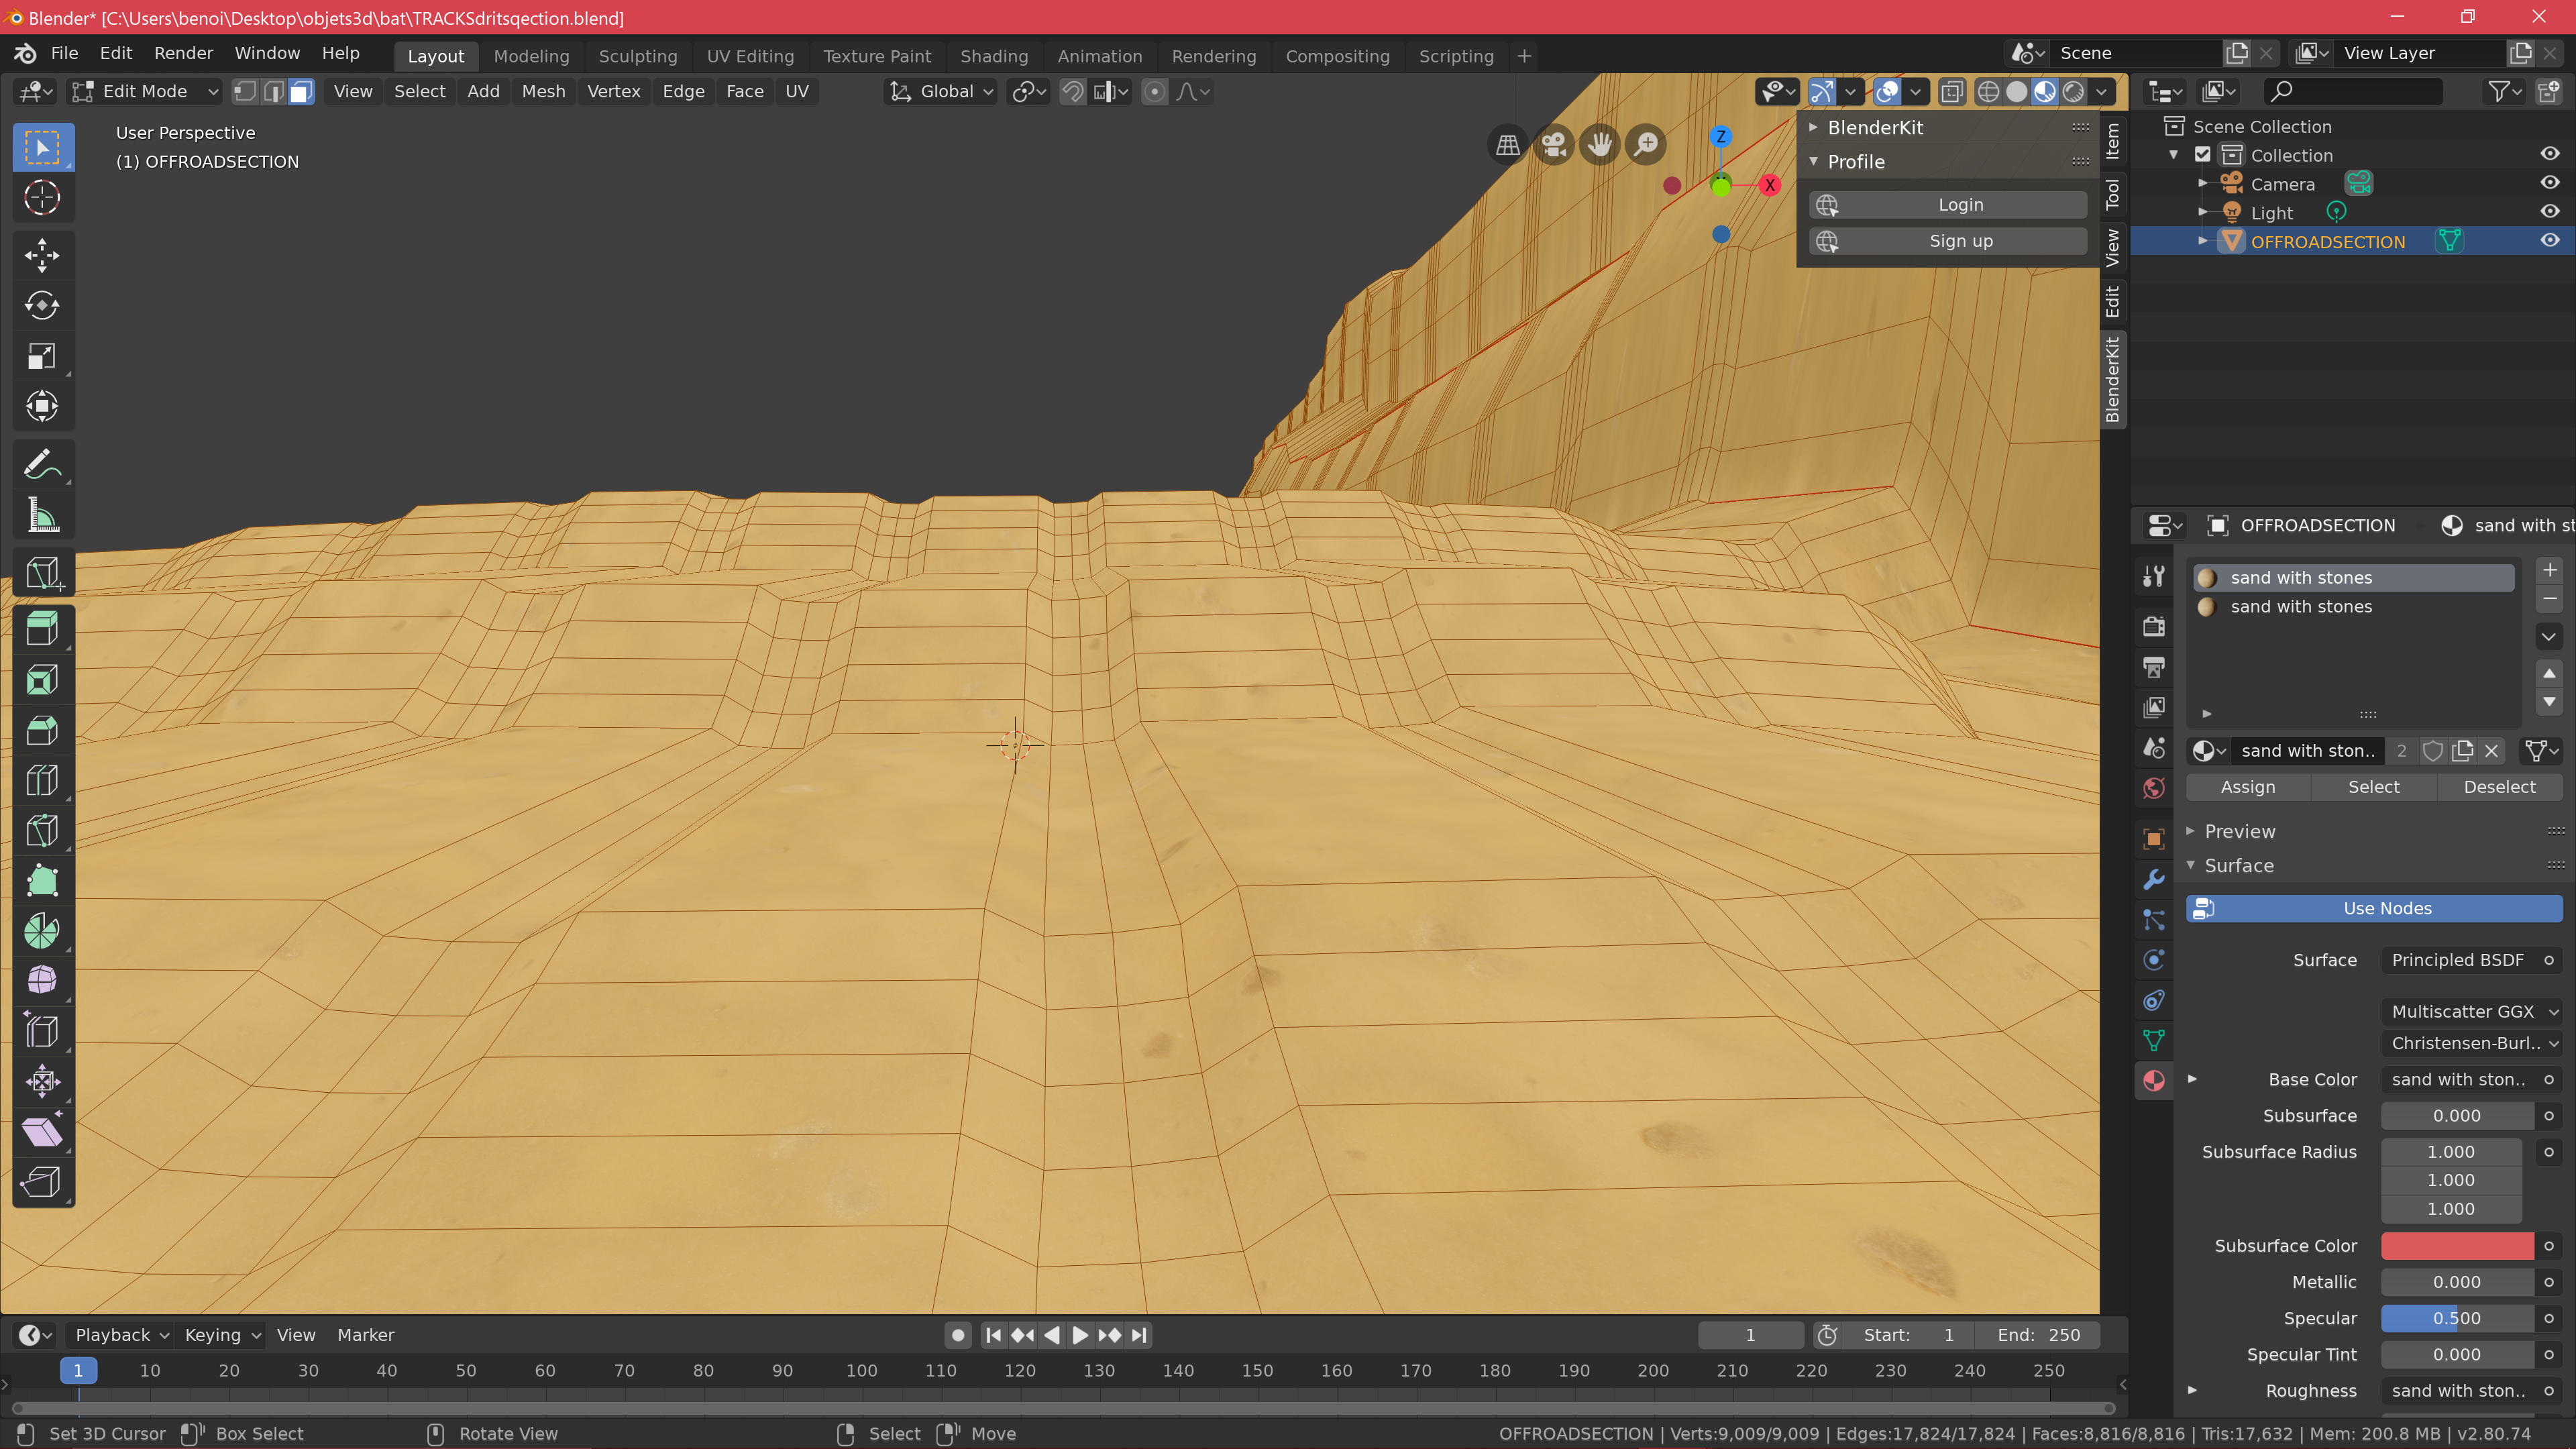Select the Shear tool

coord(42,1131)
